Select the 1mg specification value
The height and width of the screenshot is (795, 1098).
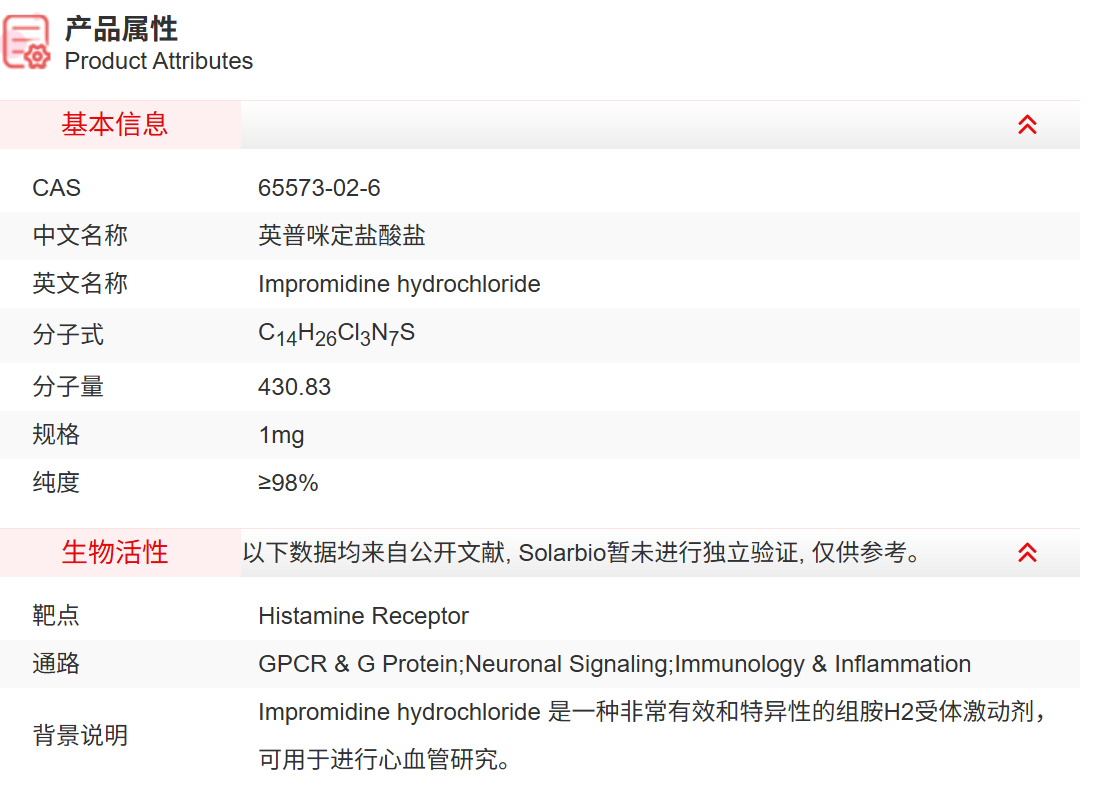click(281, 435)
